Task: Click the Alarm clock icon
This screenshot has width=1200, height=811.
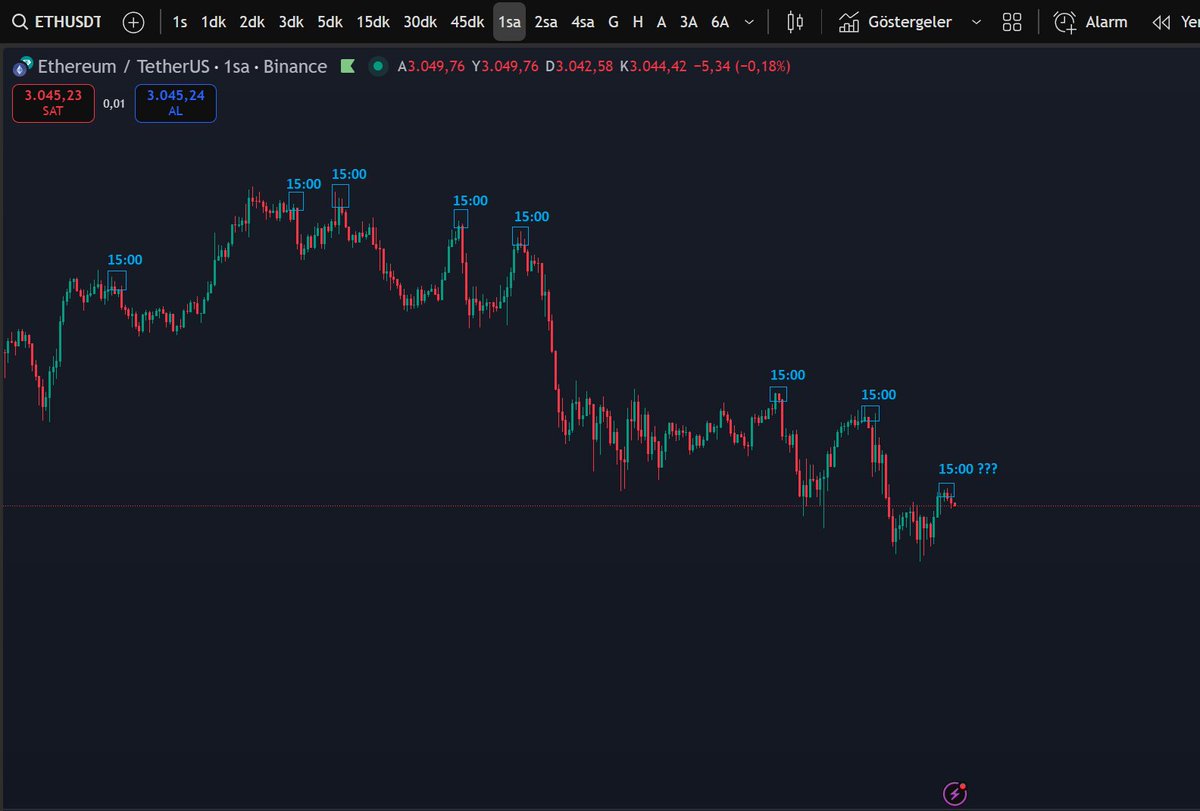Action: pos(1062,21)
